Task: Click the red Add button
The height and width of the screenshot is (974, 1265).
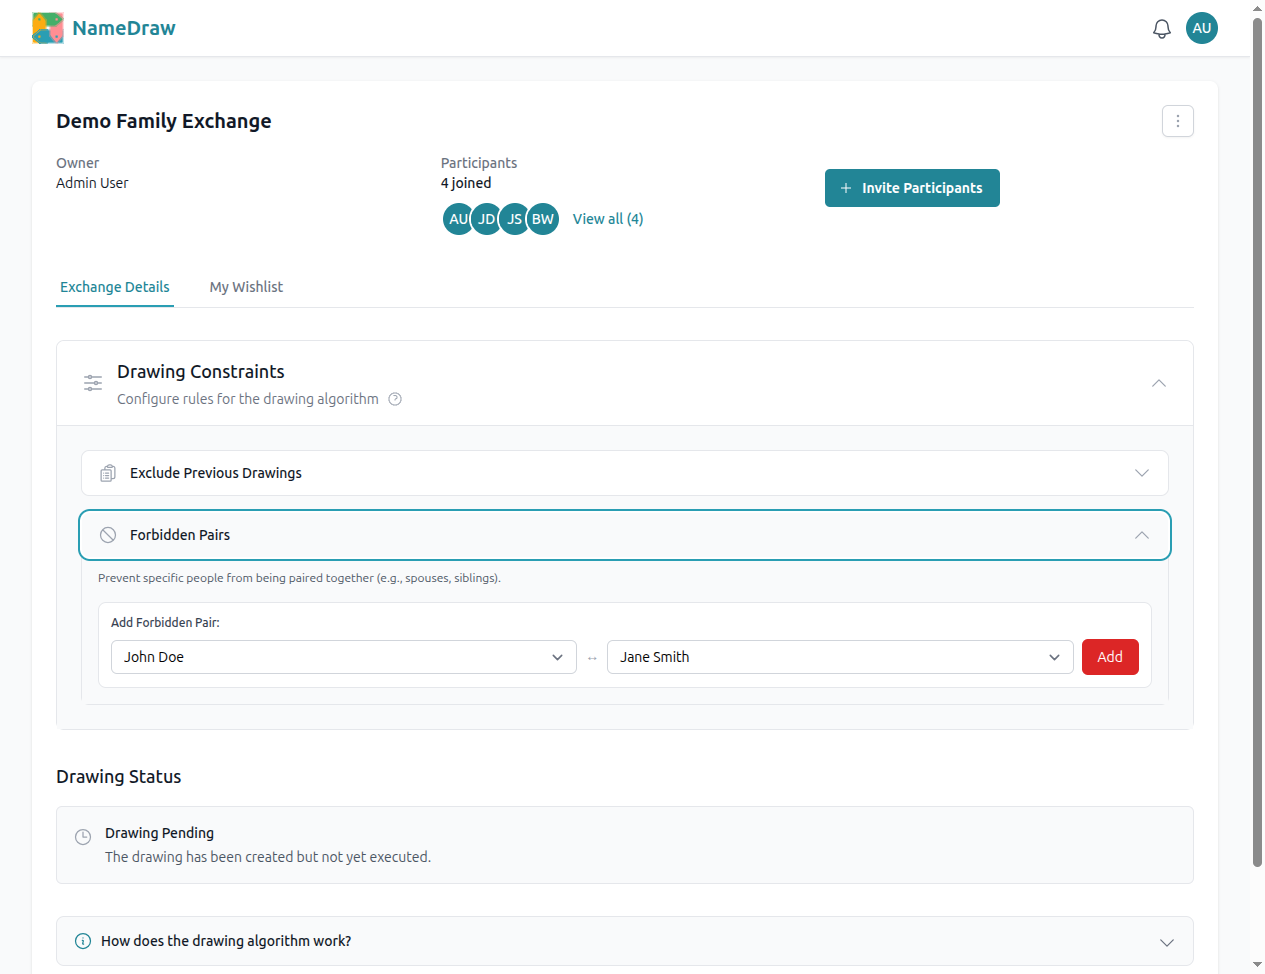Action: (x=1109, y=657)
